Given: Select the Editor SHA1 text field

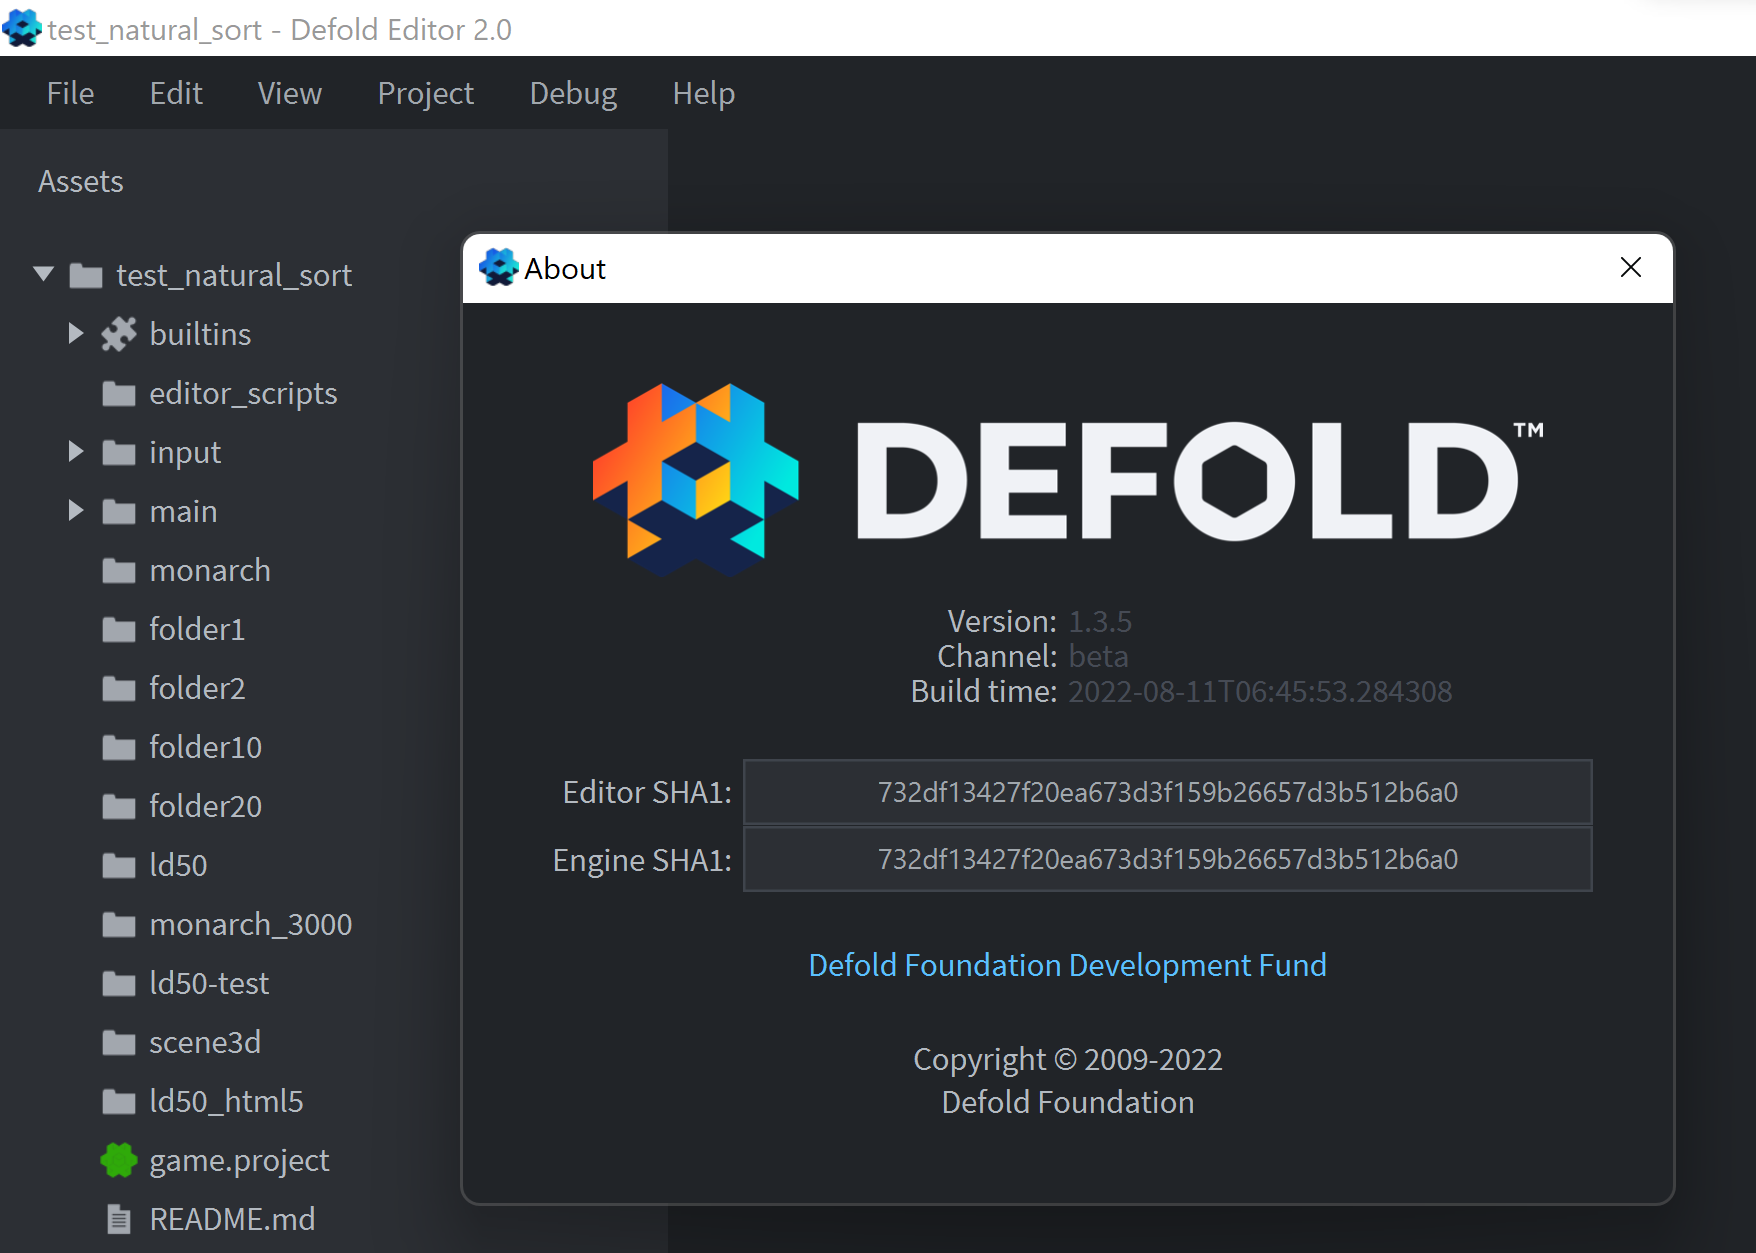Looking at the screenshot, I should click(1166, 792).
